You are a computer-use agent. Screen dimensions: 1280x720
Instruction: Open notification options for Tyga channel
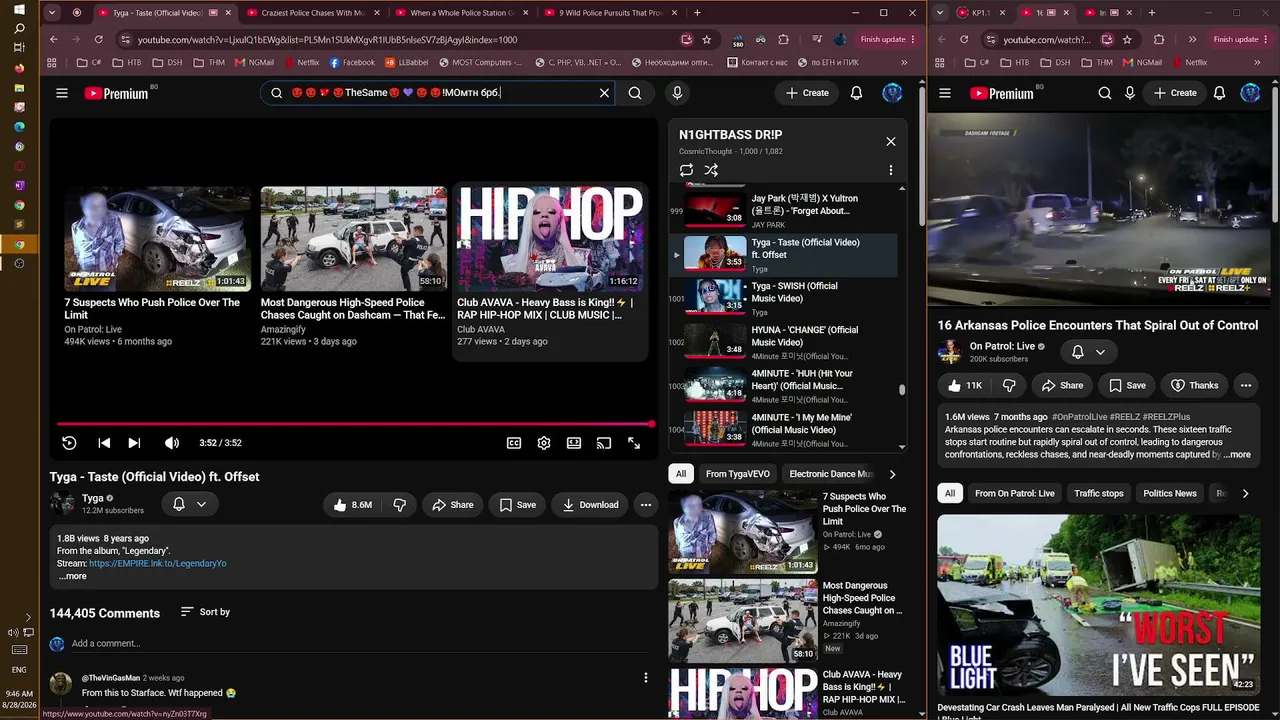tap(189, 505)
